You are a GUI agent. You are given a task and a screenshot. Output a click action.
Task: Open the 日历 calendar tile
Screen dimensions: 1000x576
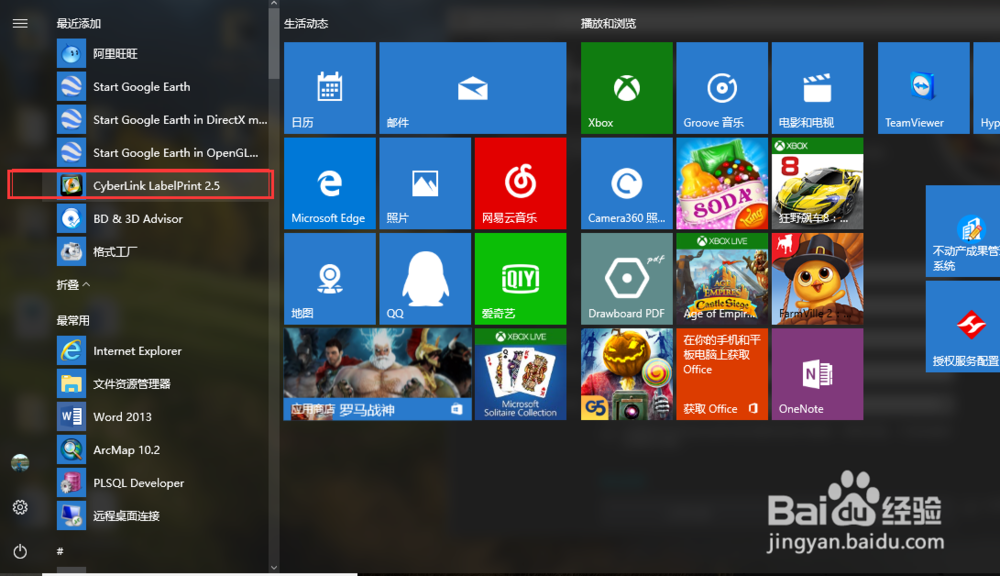pyautogui.click(x=330, y=88)
